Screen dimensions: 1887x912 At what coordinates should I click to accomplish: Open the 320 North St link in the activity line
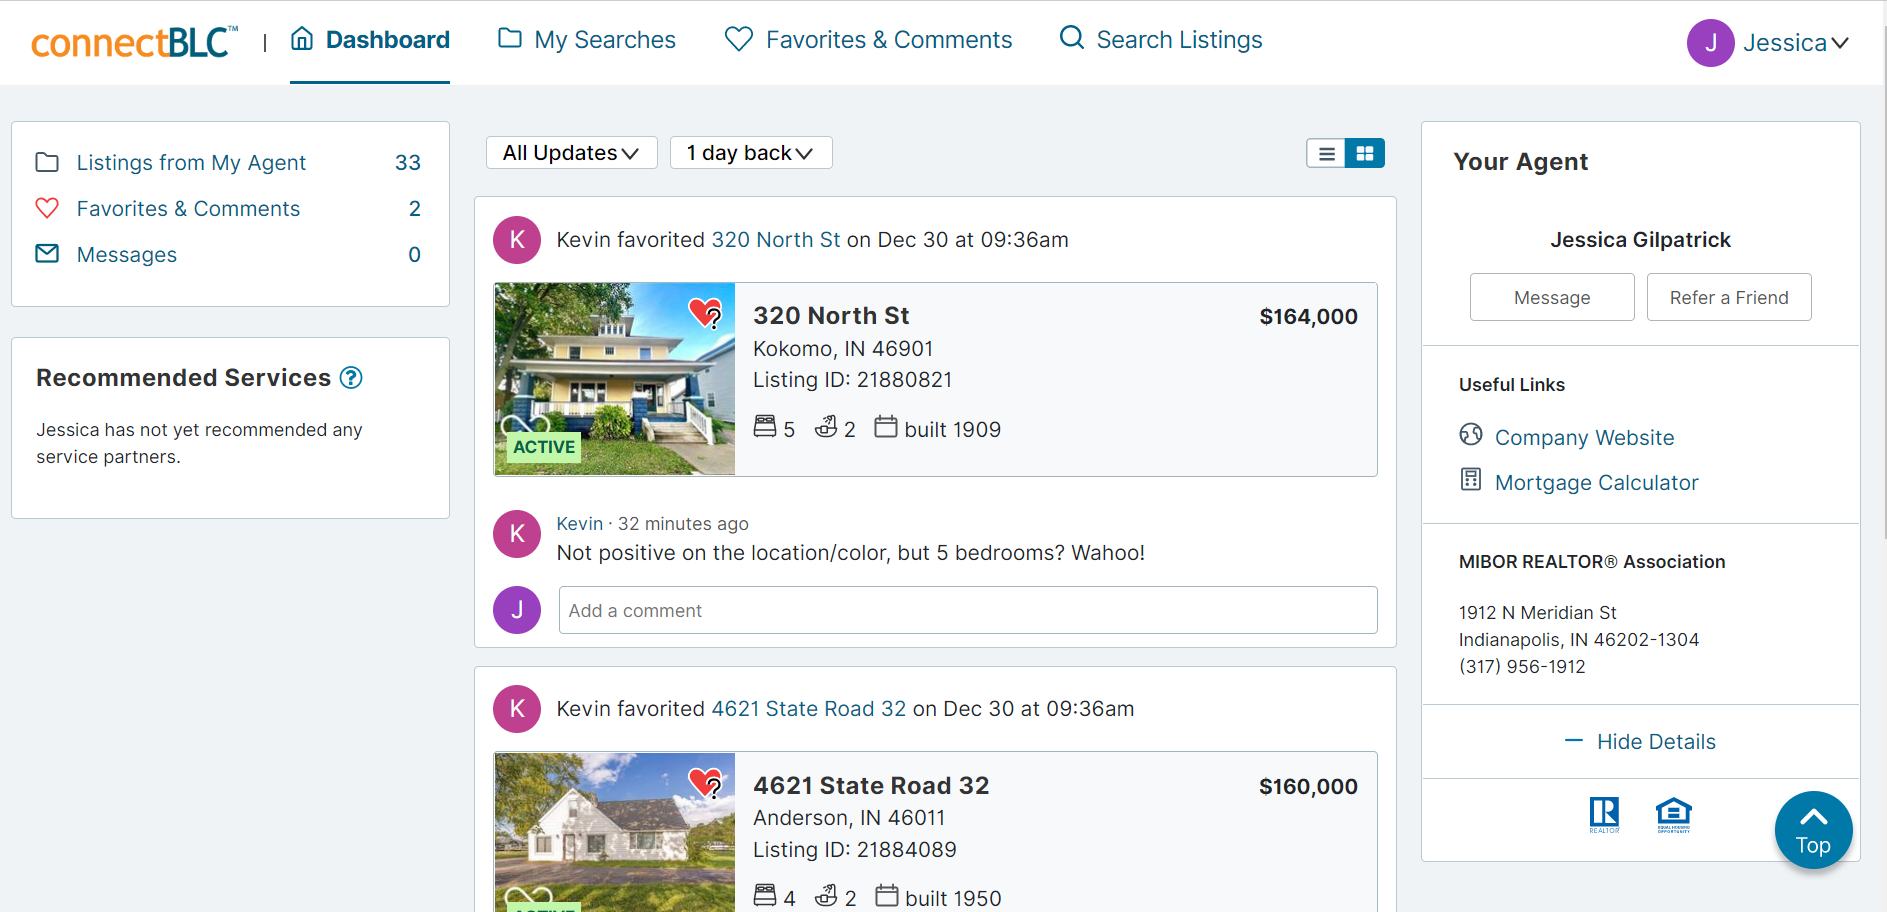[776, 240]
